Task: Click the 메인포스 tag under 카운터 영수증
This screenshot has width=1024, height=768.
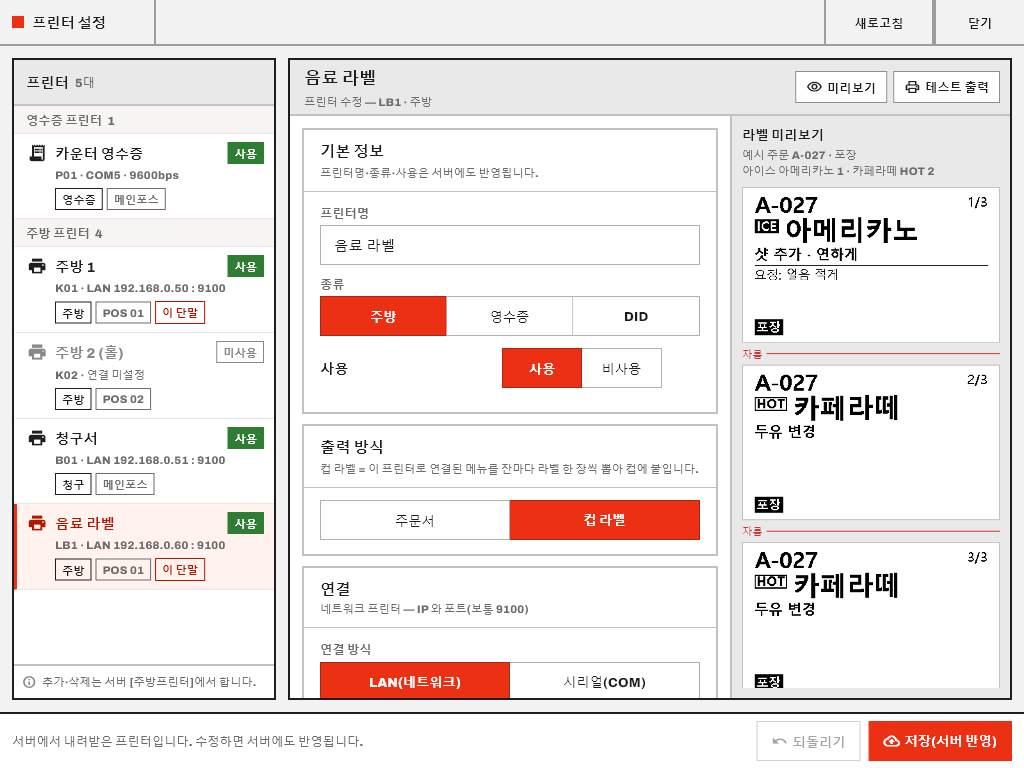Action: coord(136,199)
